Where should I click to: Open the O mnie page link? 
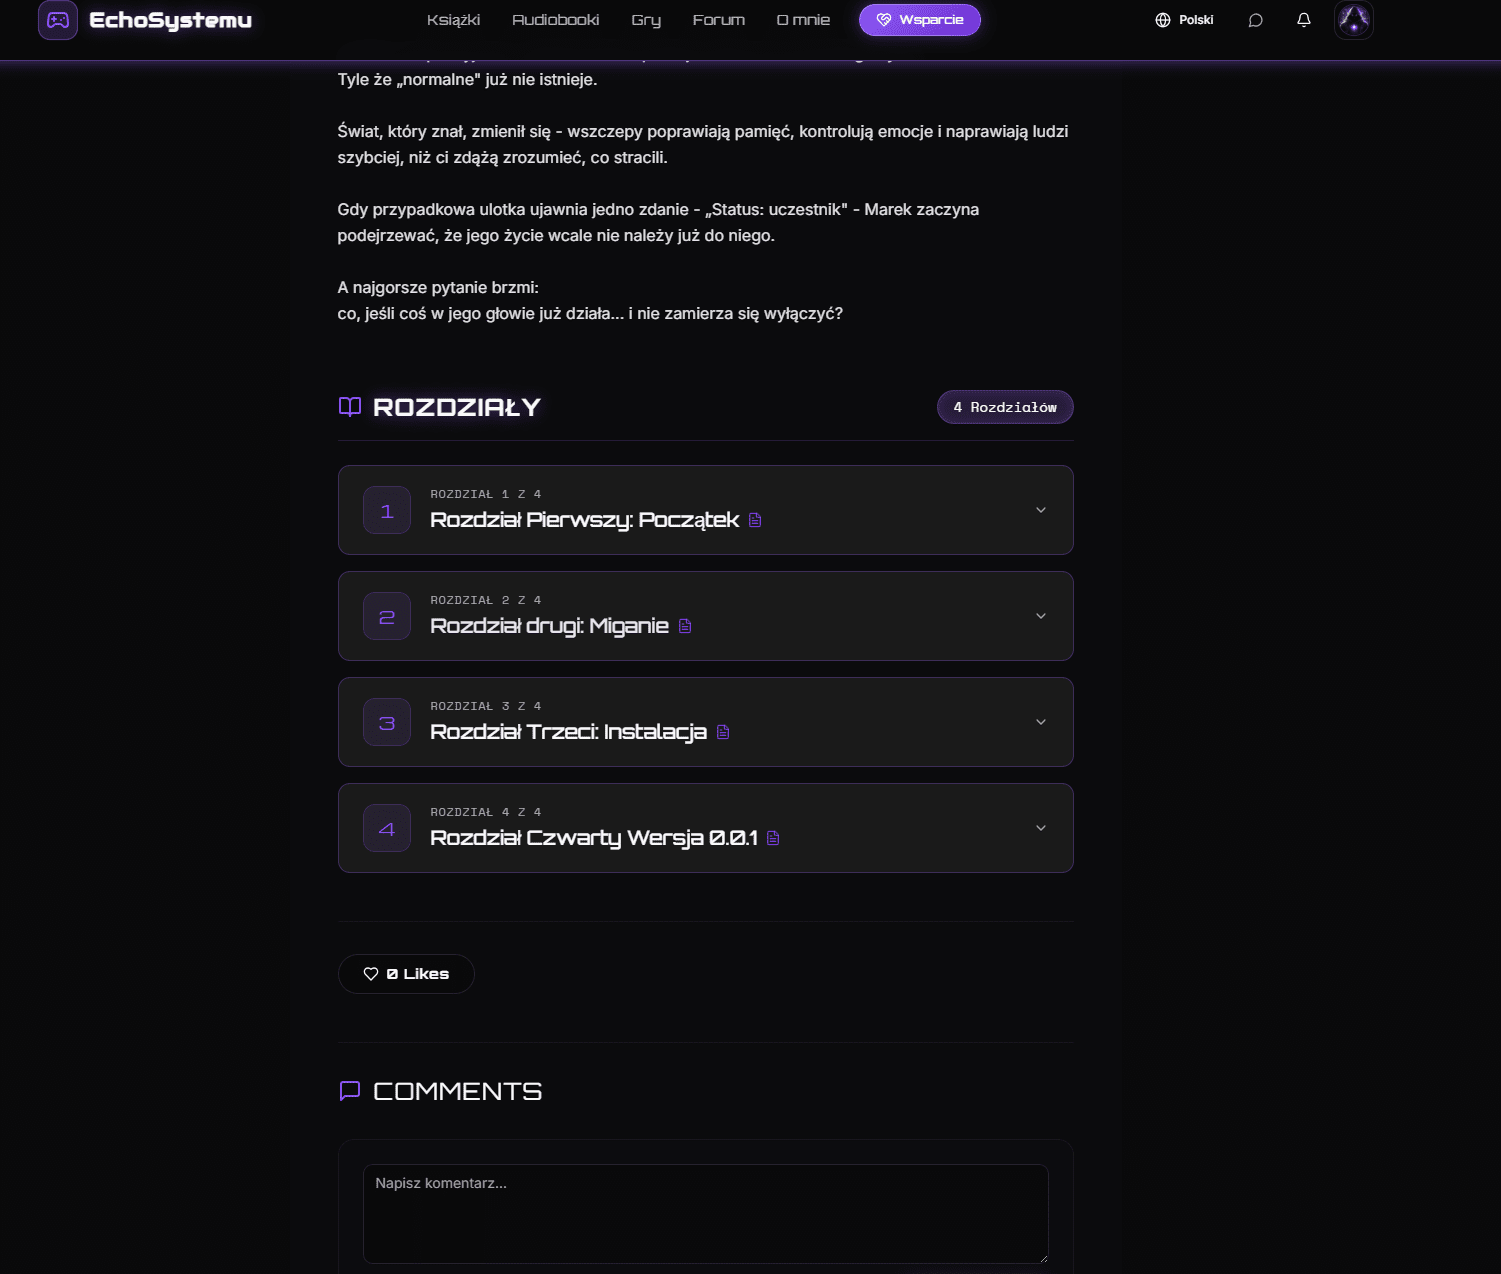click(x=803, y=20)
